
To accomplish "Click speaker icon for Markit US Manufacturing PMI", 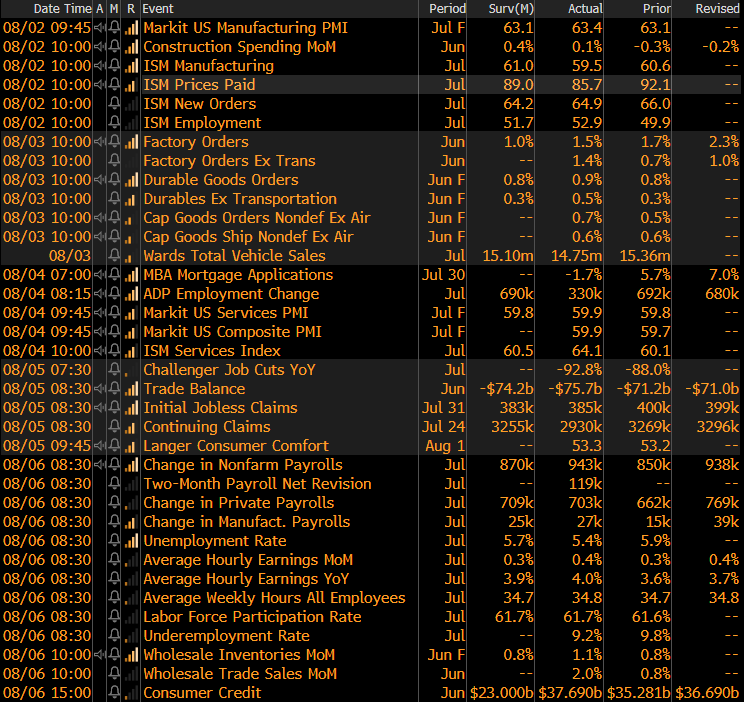I will point(99,28).
